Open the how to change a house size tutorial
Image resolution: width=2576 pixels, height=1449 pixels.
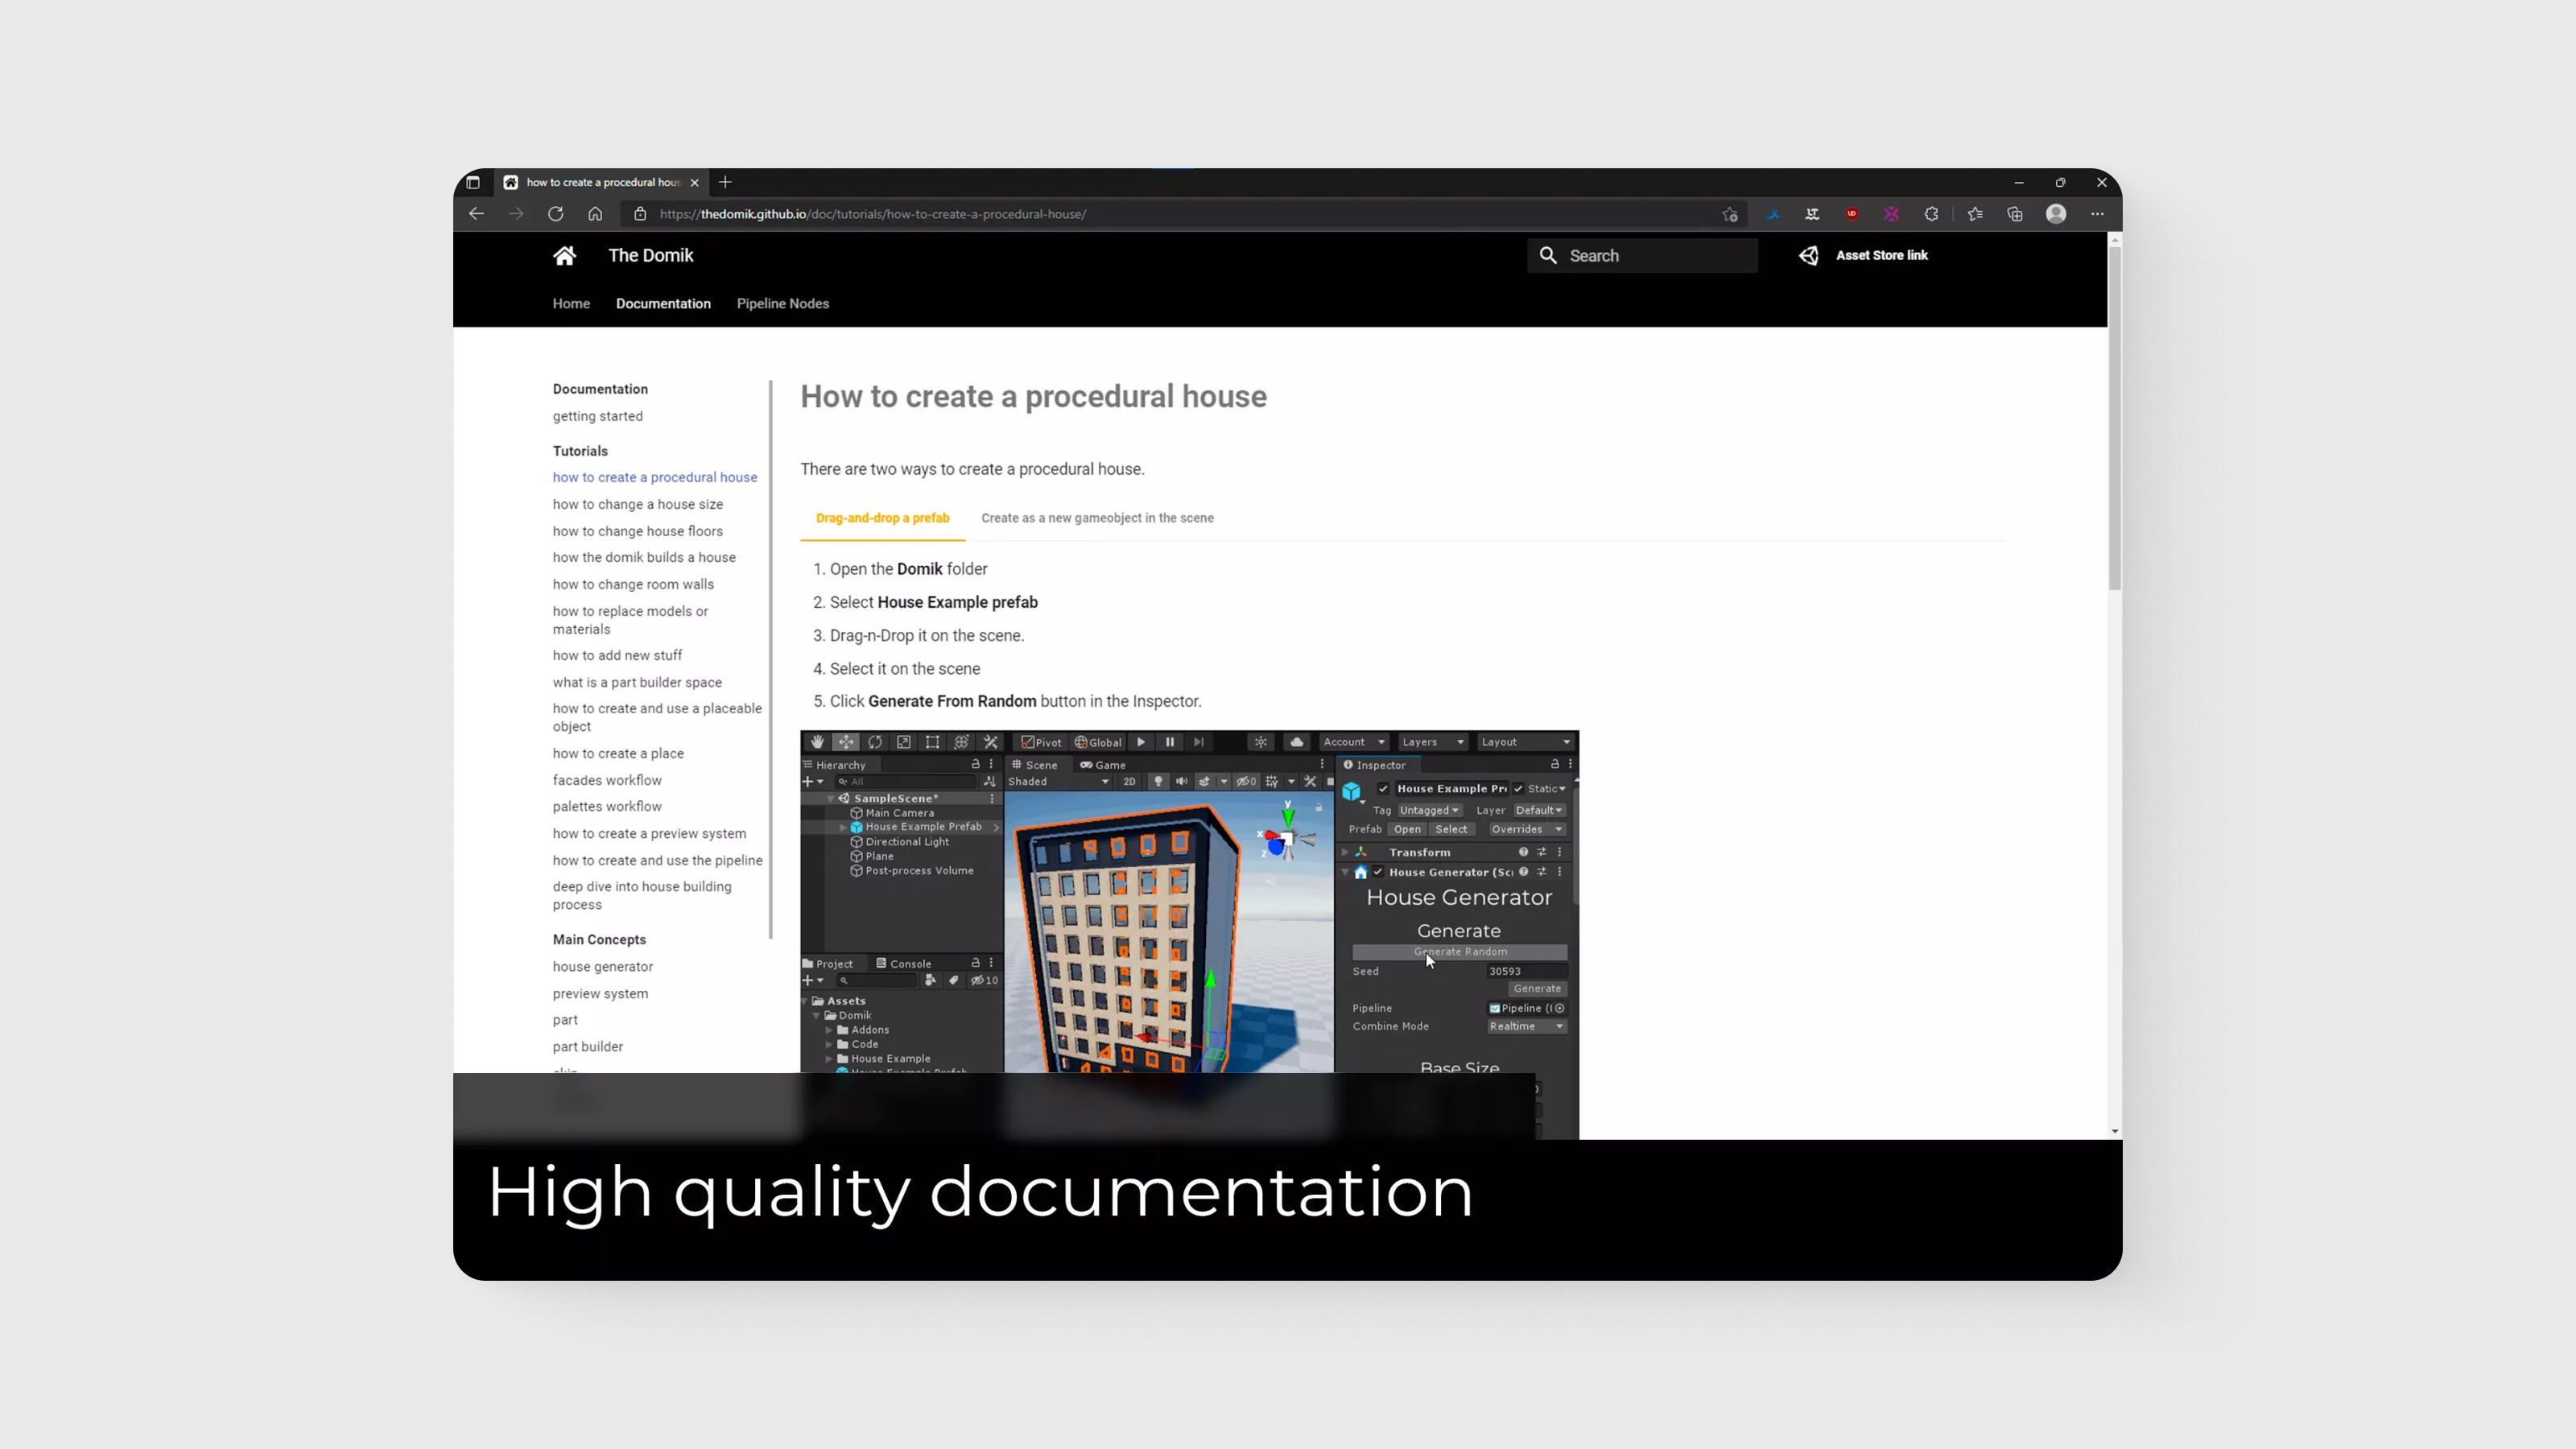pyautogui.click(x=637, y=505)
